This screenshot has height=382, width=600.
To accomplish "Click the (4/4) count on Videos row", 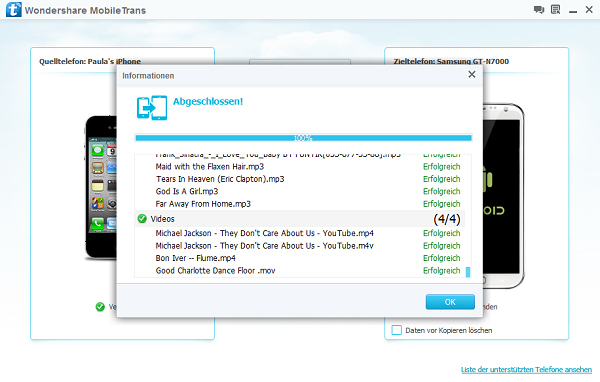I will (447, 219).
